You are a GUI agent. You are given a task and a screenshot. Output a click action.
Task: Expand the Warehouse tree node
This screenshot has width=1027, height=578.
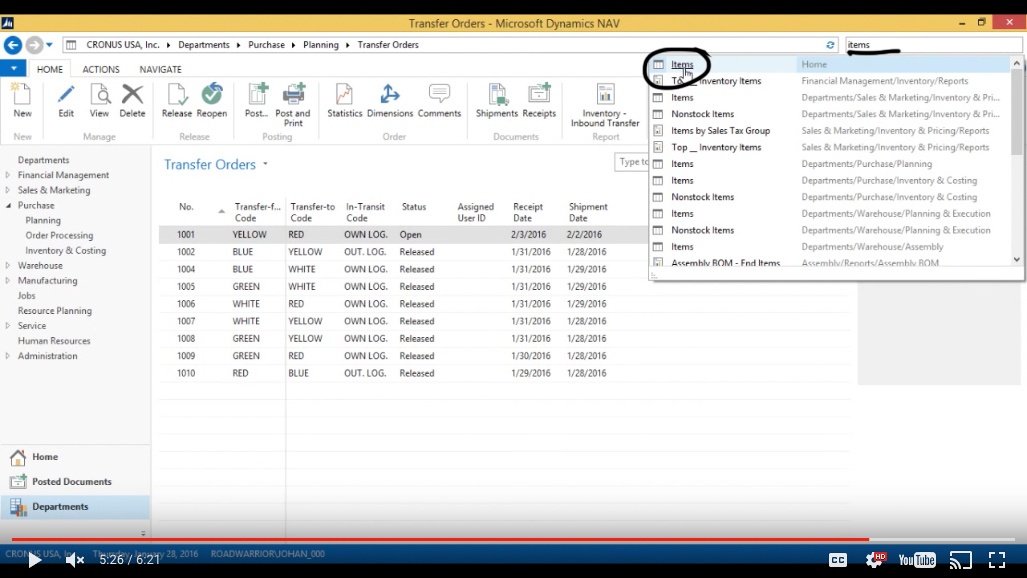tap(8, 265)
